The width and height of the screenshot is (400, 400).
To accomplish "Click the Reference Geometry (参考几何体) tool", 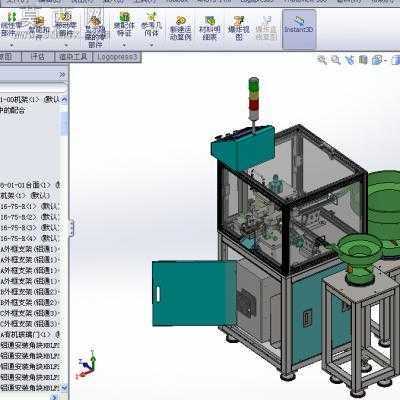I will [151, 24].
